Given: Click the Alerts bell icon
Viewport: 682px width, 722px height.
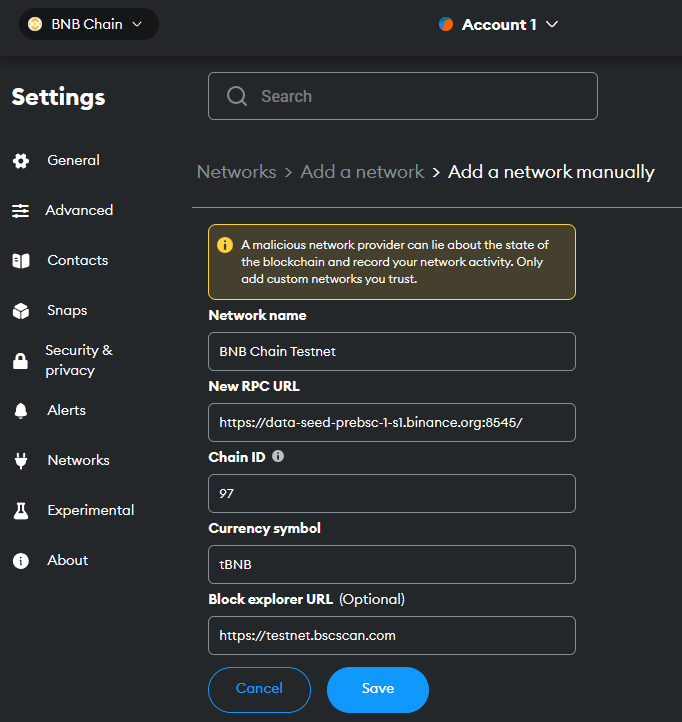Looking at the screenshot, I should (x=20, y=411).
